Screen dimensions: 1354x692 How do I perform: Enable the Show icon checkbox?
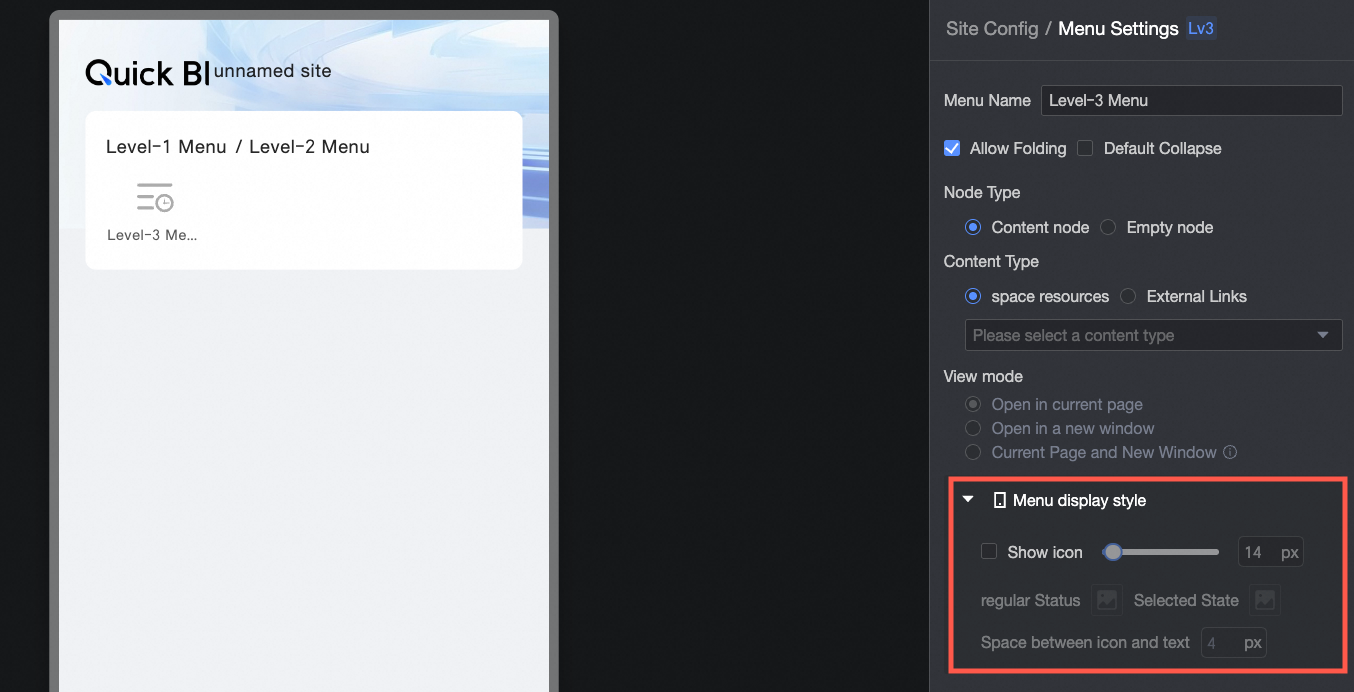(989, 551)
